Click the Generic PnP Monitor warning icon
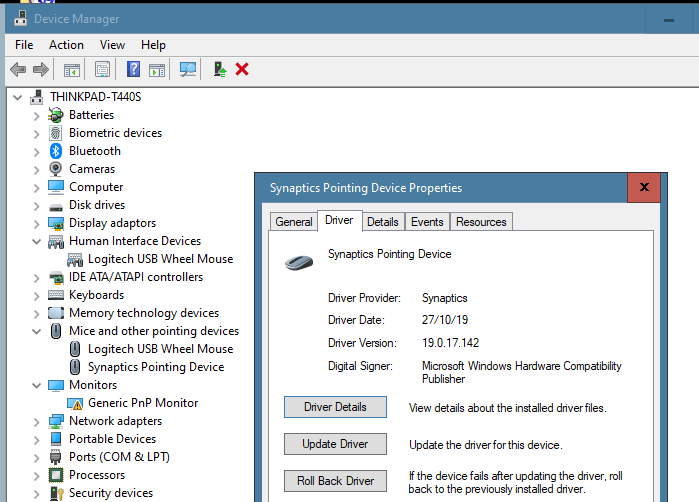Viewport: 699px width, 502px height. tap(76, 403)
